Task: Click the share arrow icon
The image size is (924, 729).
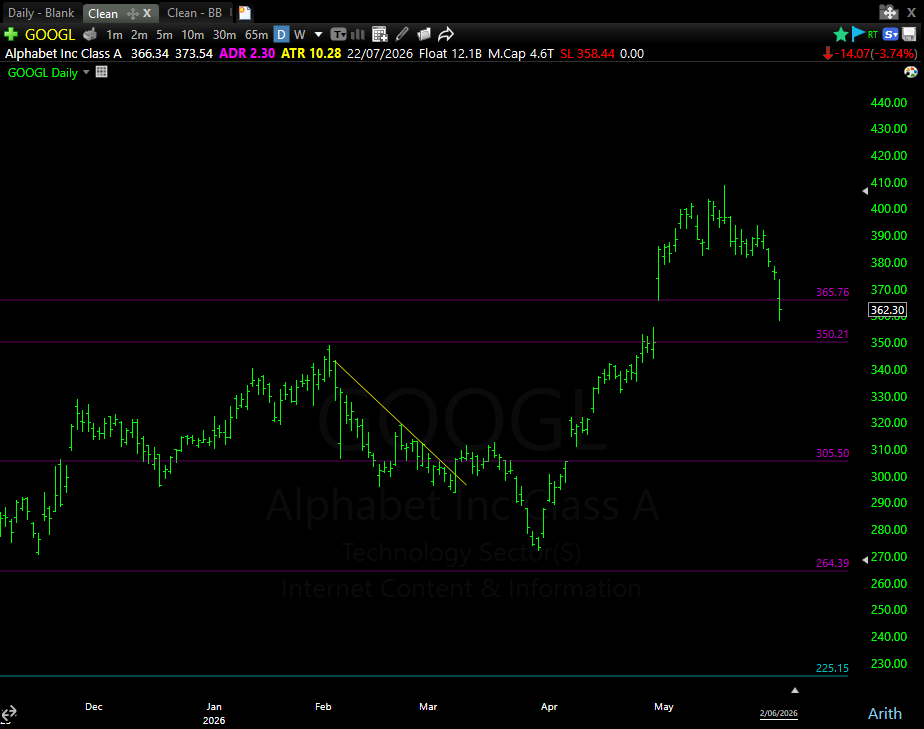Action: (446, 35)
